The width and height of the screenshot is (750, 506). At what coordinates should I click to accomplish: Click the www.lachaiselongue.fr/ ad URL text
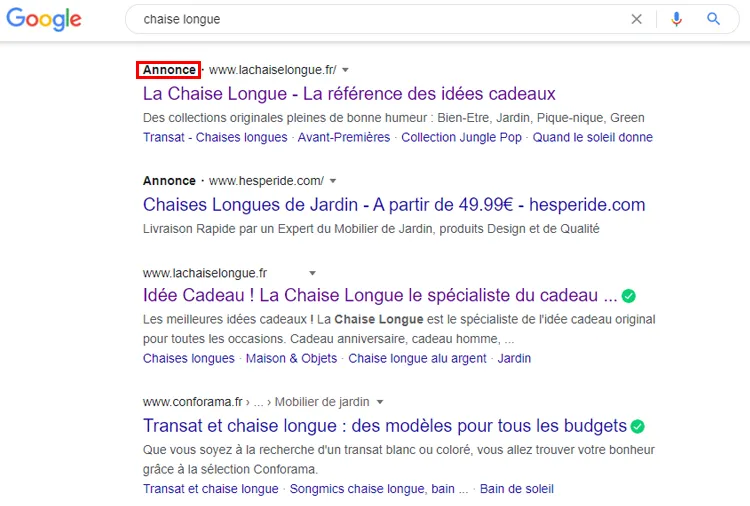(x=273, y=70)
